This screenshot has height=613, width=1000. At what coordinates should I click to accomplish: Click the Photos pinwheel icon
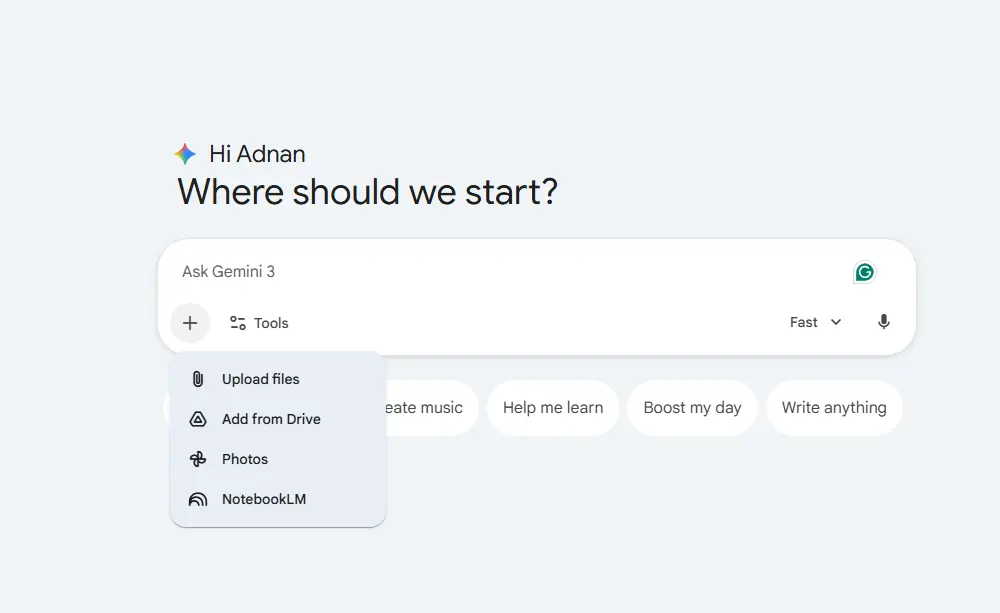tap(198, 459)
